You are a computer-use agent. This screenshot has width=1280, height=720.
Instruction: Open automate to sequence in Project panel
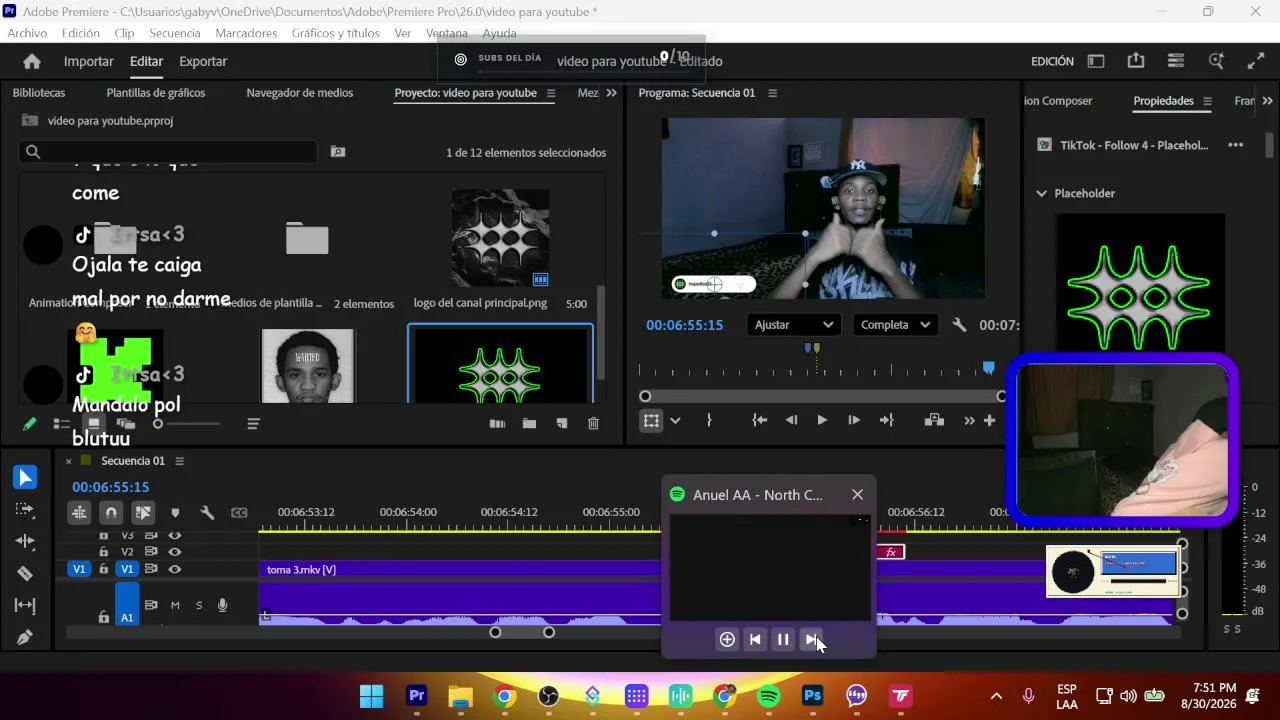tap(497, 424)
